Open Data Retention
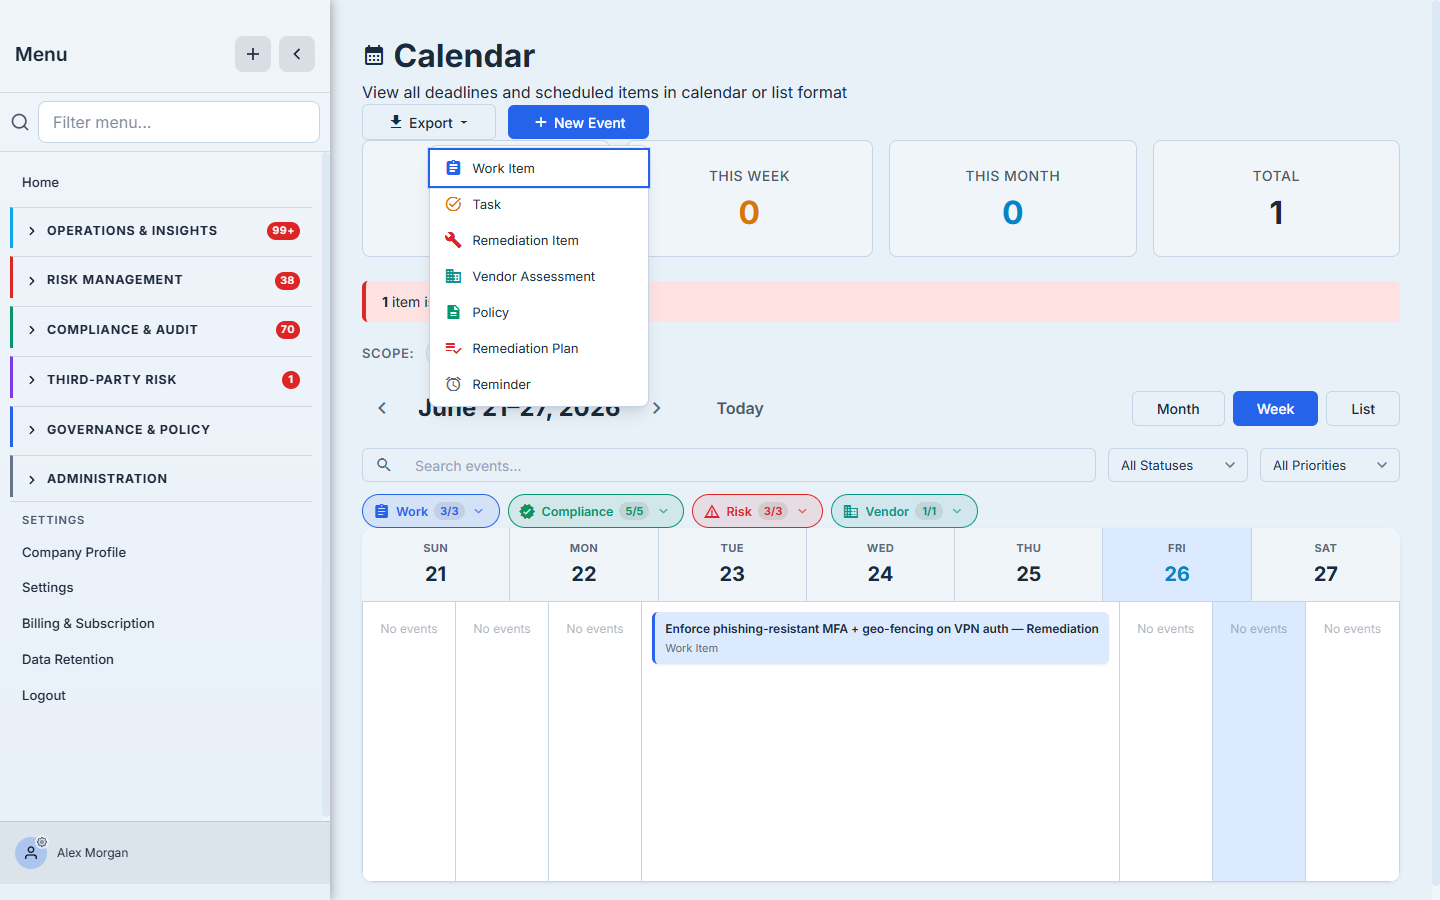 pyautogui.click(x=68, y=659)
